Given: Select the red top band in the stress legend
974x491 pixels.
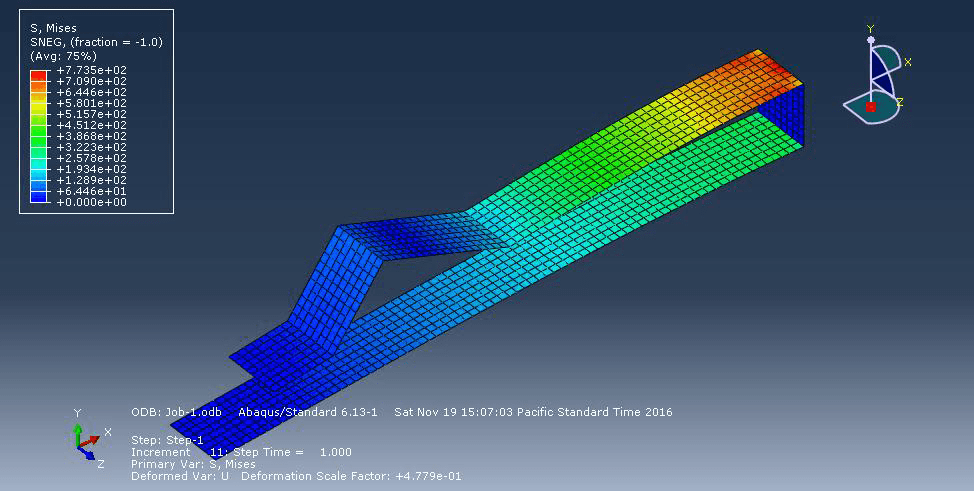Looking at the screenshot, I should [x=39, y=76].
